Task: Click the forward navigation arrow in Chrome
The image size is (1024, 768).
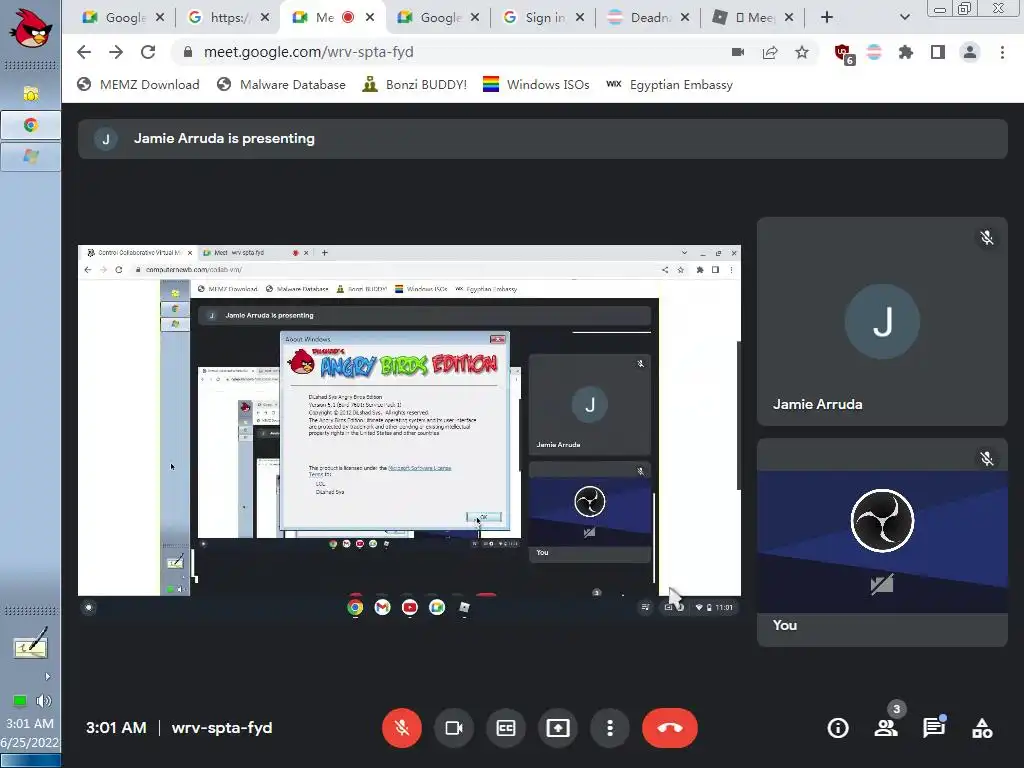Action: pos(116,52)
